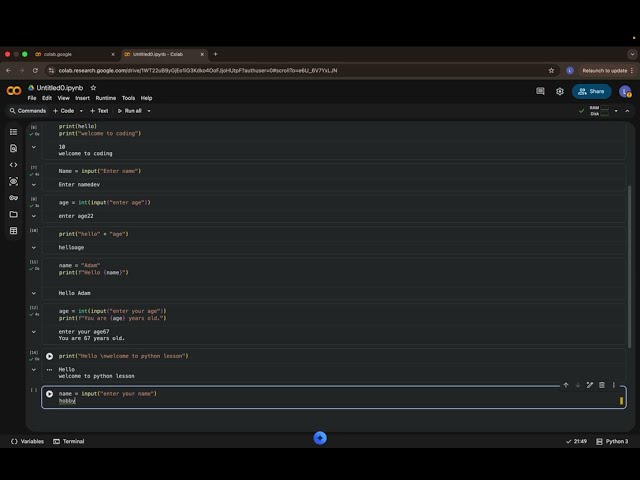Image resolution: width=640 pixels, height=480 pixels.
Task: Open more cell actions menu
Action: point(613,385)
